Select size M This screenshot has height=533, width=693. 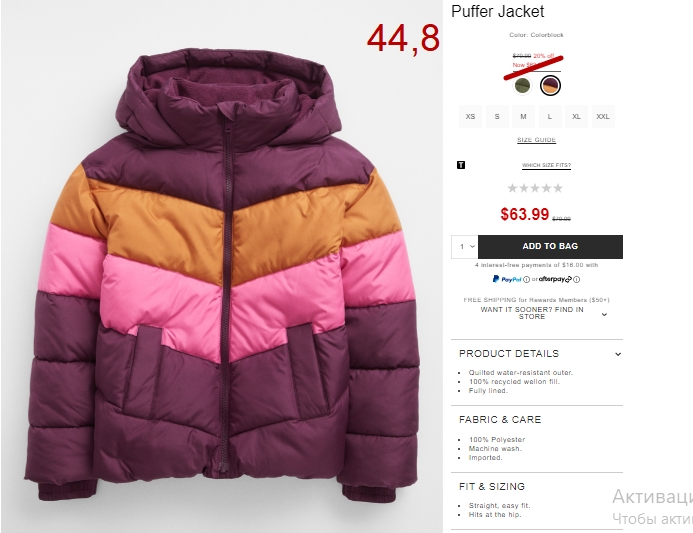tap(523, 117)
